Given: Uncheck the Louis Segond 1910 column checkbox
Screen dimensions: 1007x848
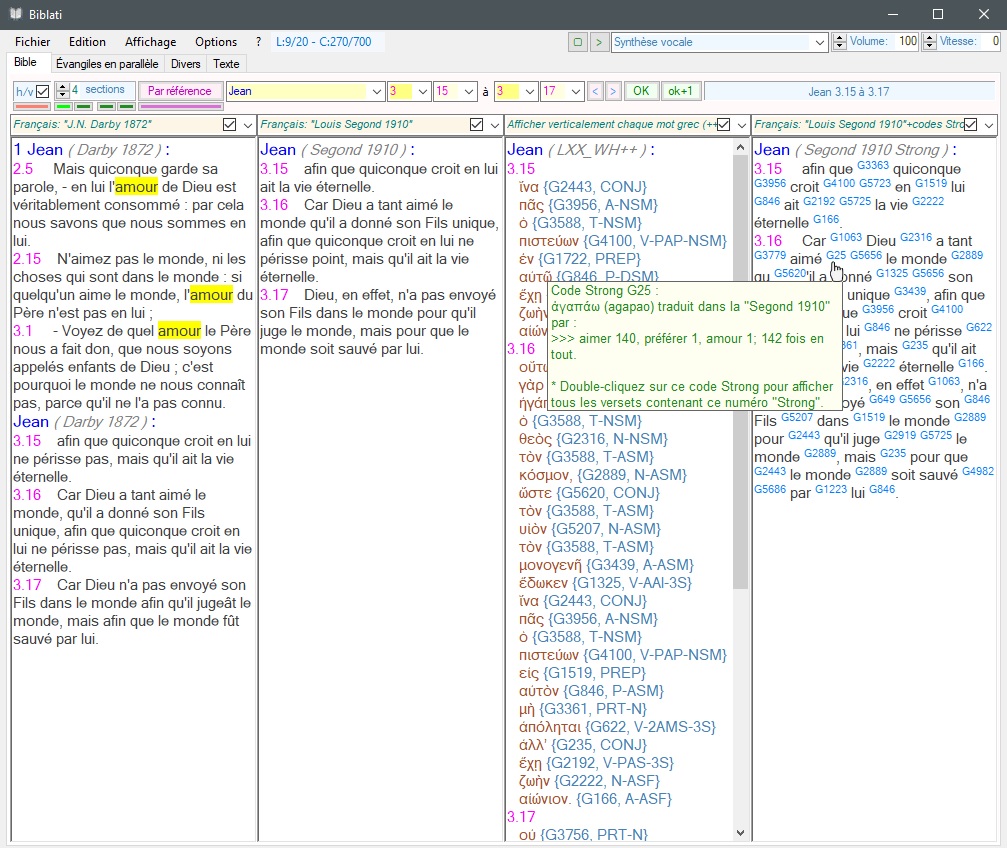Looking at the screenshot, I should coord(477,125).
